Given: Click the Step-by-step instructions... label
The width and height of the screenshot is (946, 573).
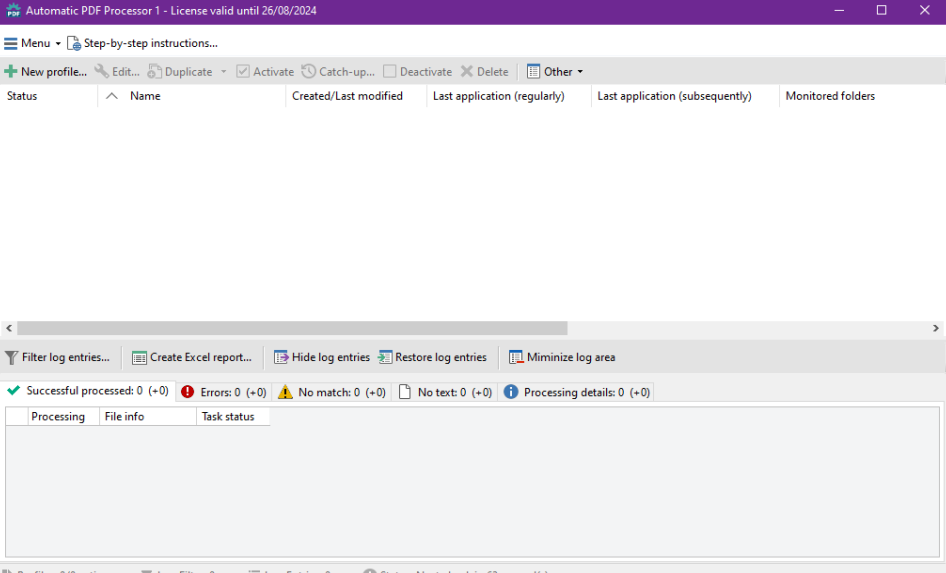Looking at the screenshot, I should (x=151, y=43).
